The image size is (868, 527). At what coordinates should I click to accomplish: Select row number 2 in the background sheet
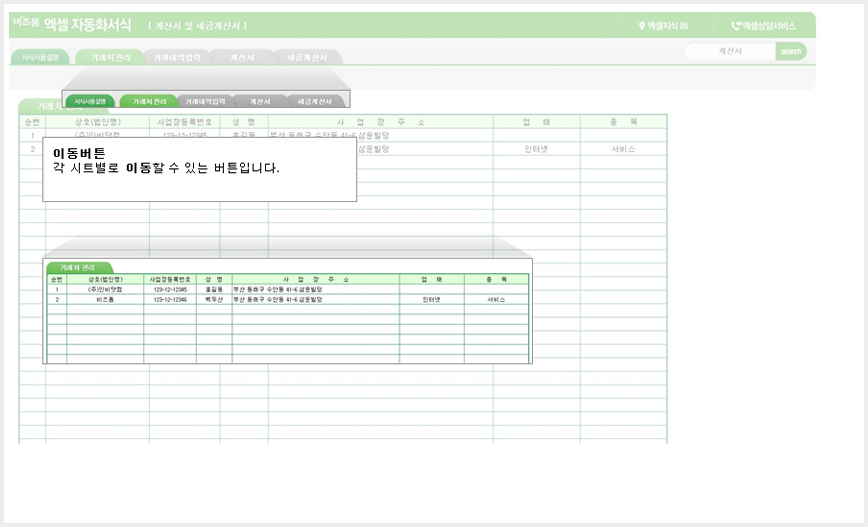point(32,149)
